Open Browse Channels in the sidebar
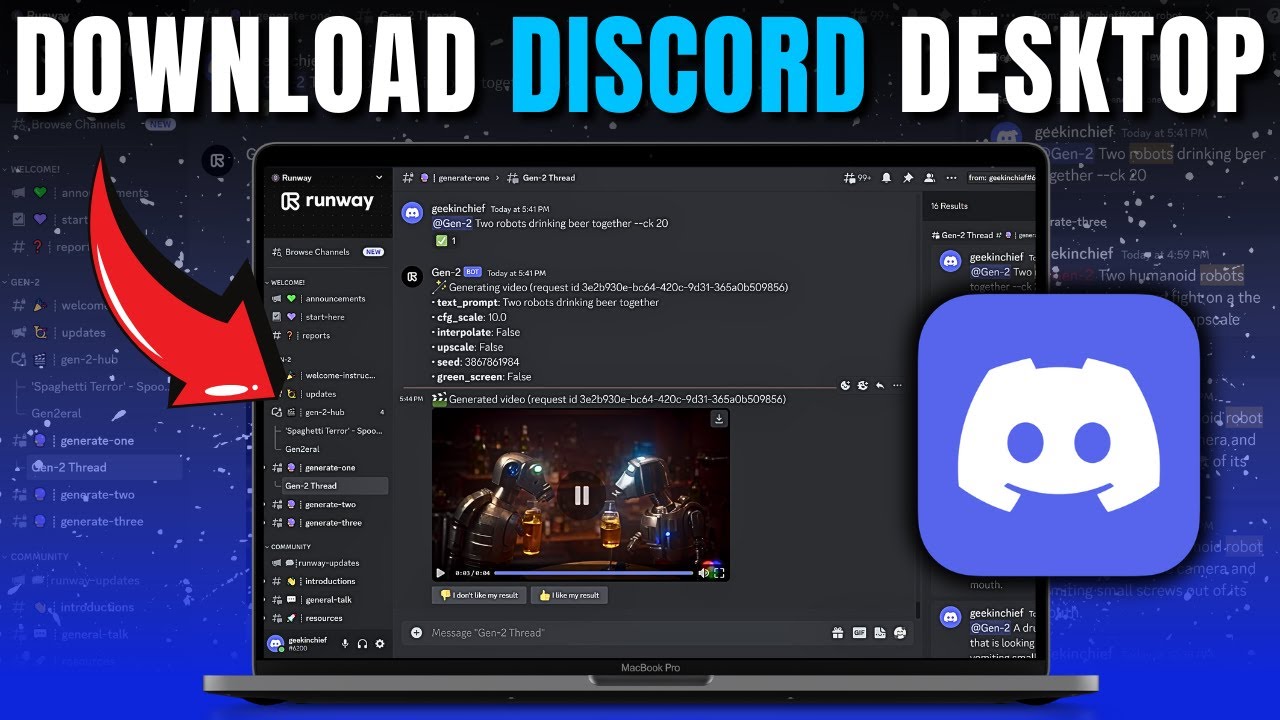1280x720 pixels. tap(328, 252)
